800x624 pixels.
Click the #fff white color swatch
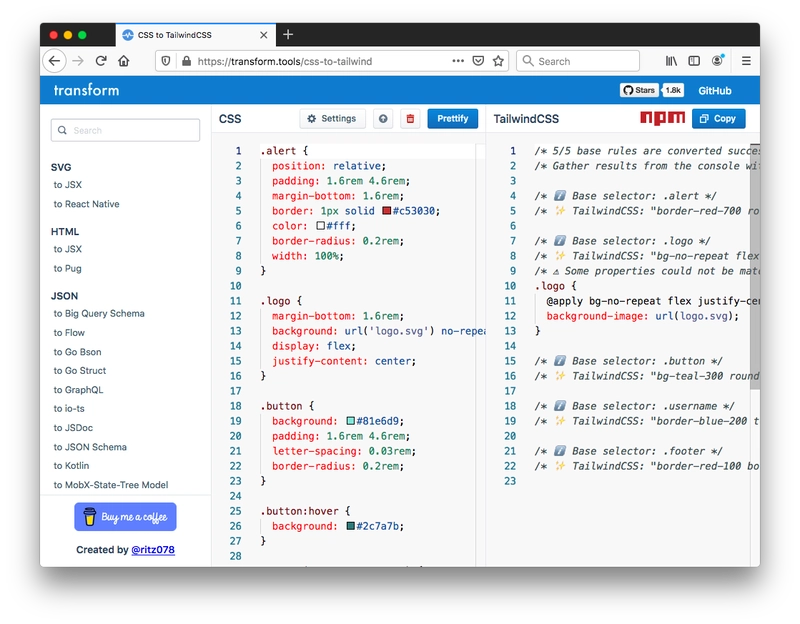pyautogui.click(x=320, y=226)
